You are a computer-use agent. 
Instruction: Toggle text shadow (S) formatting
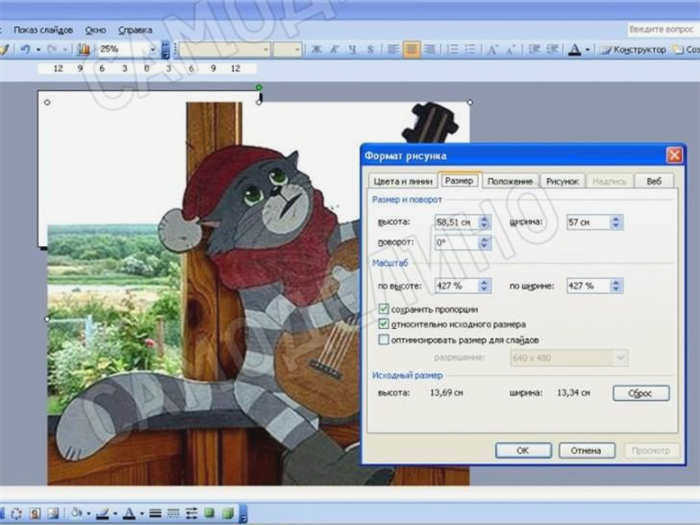tap(371, 49)
